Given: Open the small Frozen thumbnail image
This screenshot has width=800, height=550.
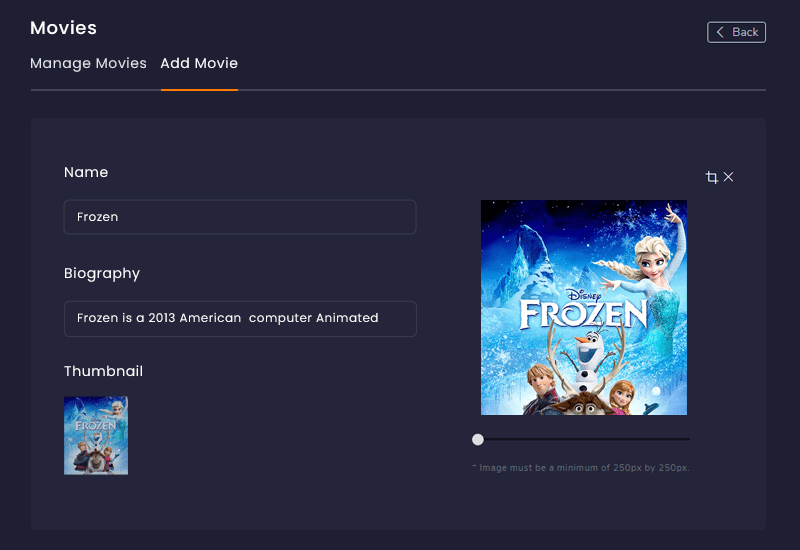Looking at the screenshot, I should (x=96, y=435).
